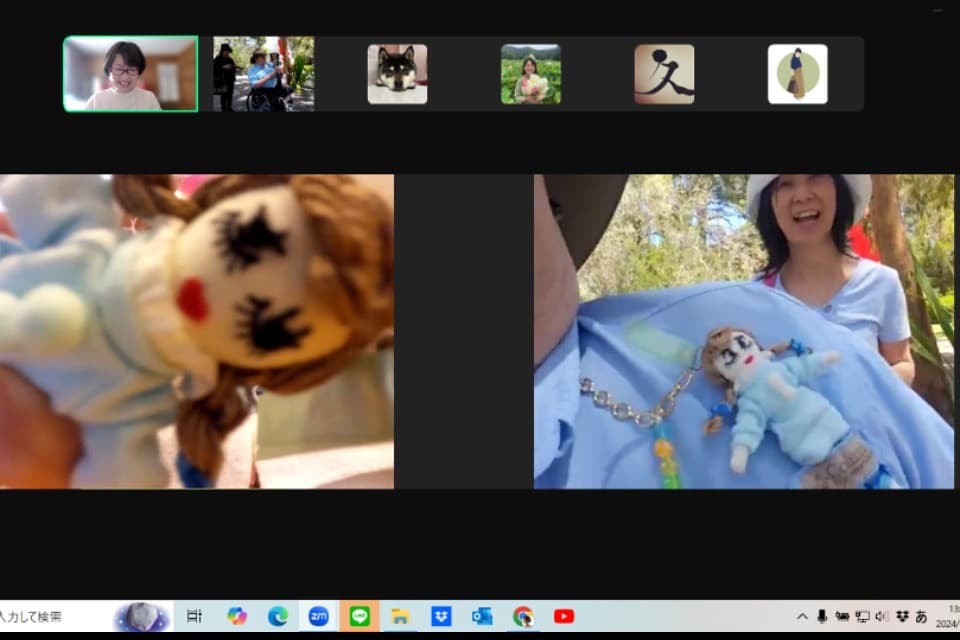Select the calligraphy 久 avatar participant
960x640 pixels.
click(664, 74)
